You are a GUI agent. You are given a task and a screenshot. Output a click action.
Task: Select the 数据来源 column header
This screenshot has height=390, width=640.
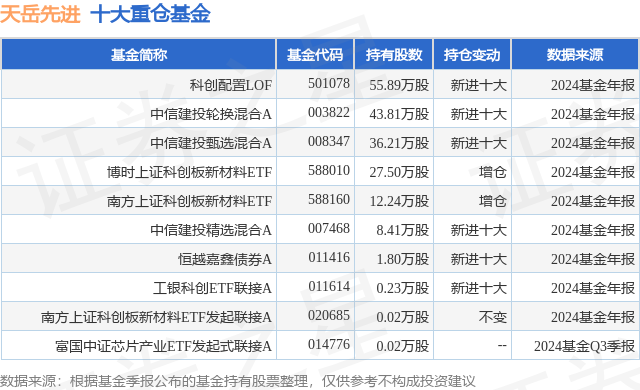575,55
